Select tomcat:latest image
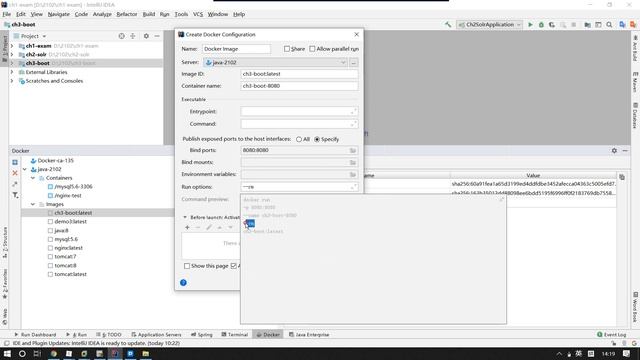The image size is (640, 360). [x=71, y=274]
